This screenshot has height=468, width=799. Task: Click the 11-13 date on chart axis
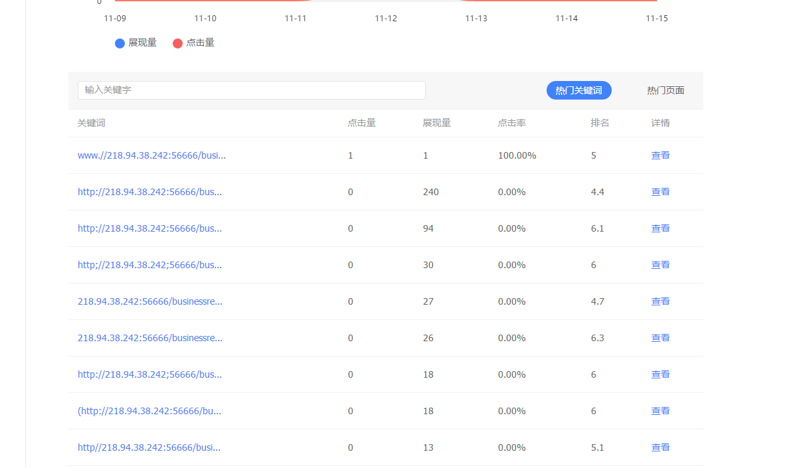tap(476, 18)
